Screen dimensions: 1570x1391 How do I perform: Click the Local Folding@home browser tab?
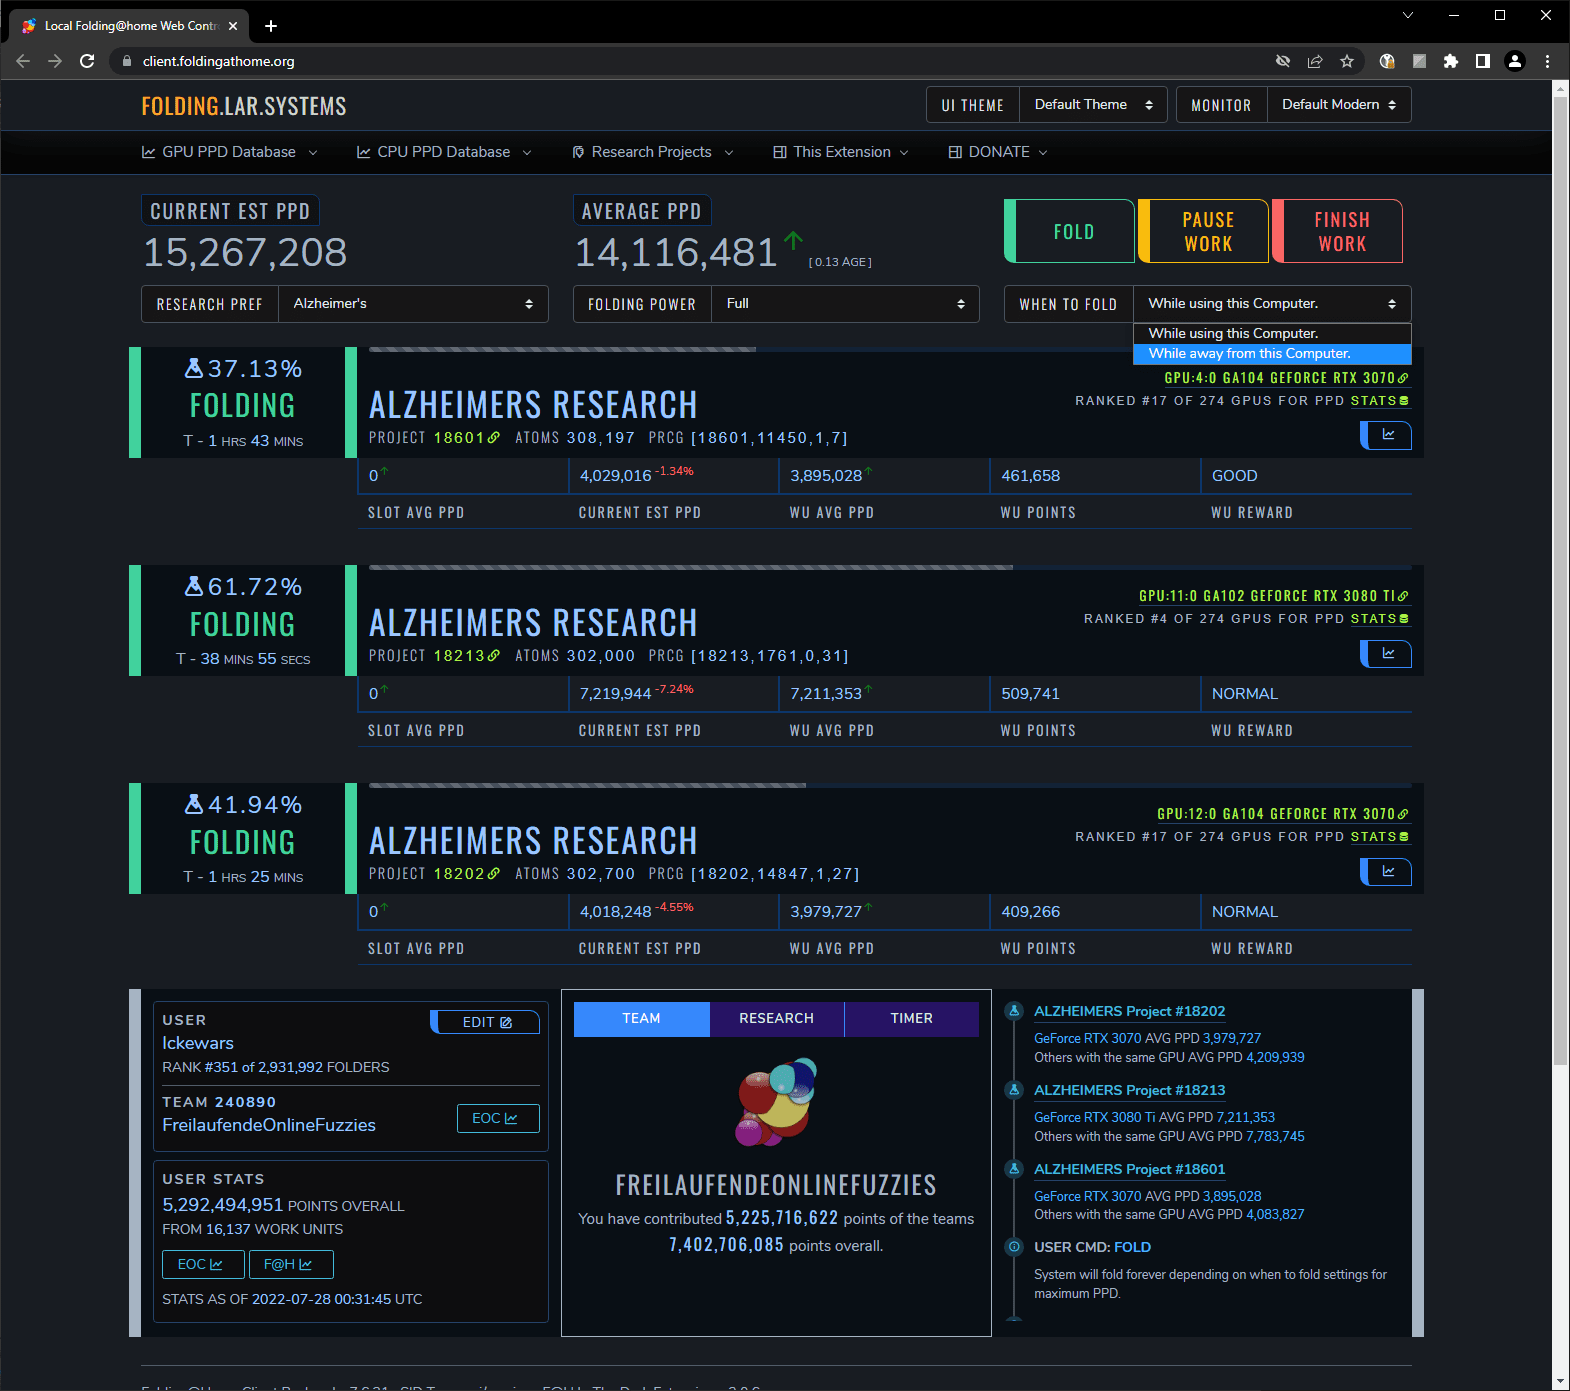[130, 26]
